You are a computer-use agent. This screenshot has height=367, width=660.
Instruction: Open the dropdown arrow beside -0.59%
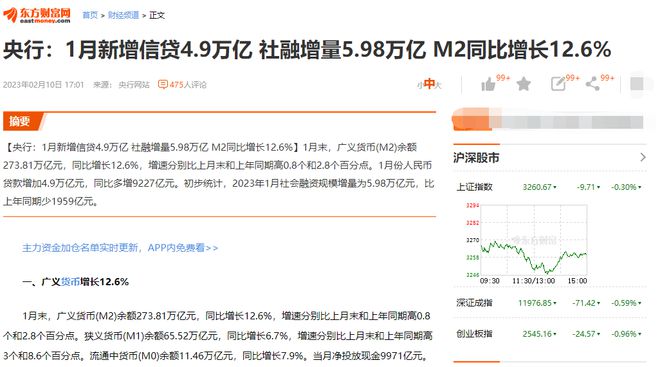pos(640,303)
